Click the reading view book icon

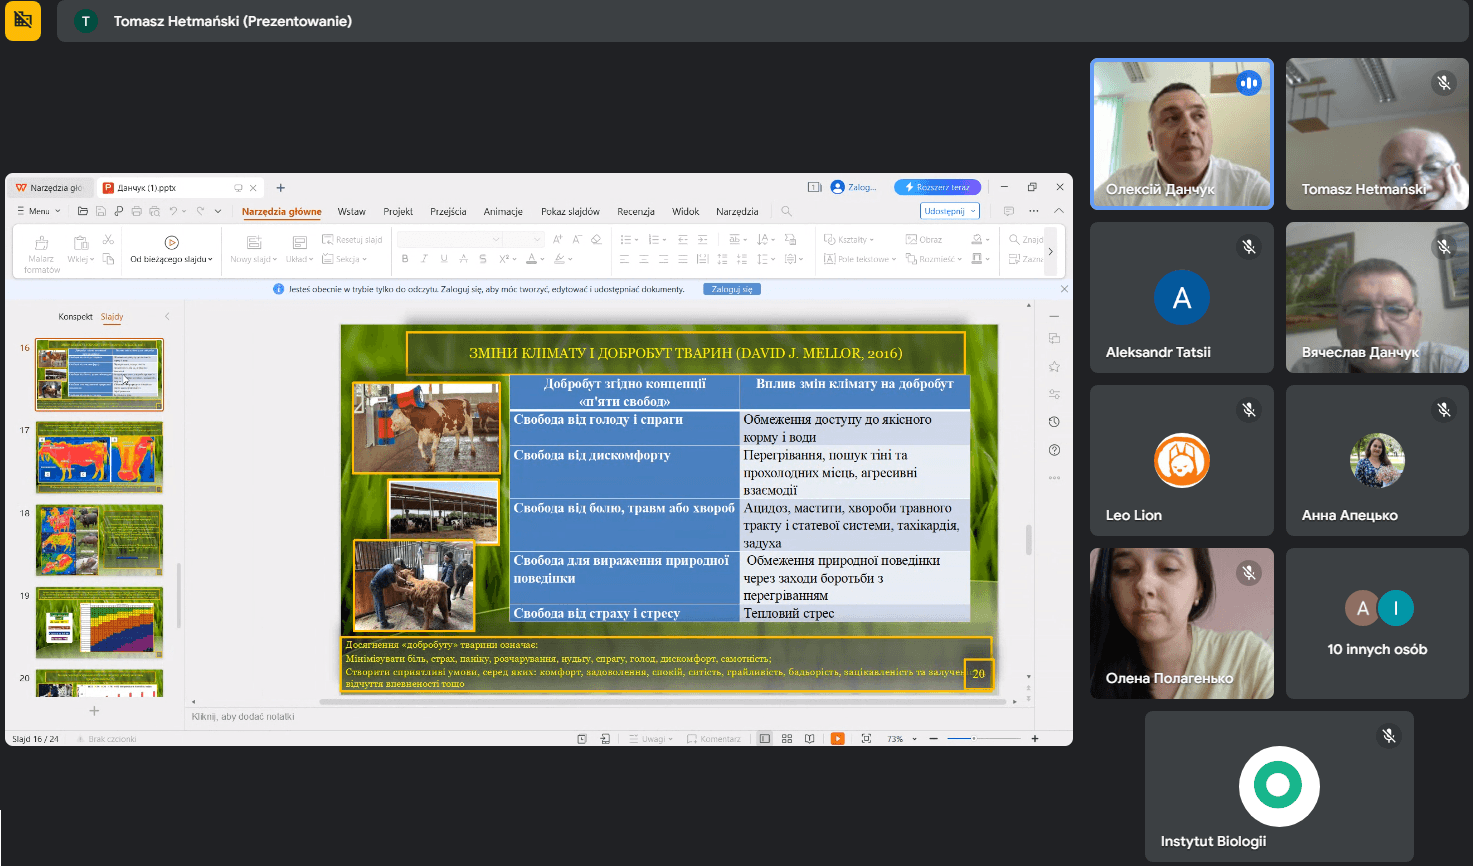tap(810, 739)
